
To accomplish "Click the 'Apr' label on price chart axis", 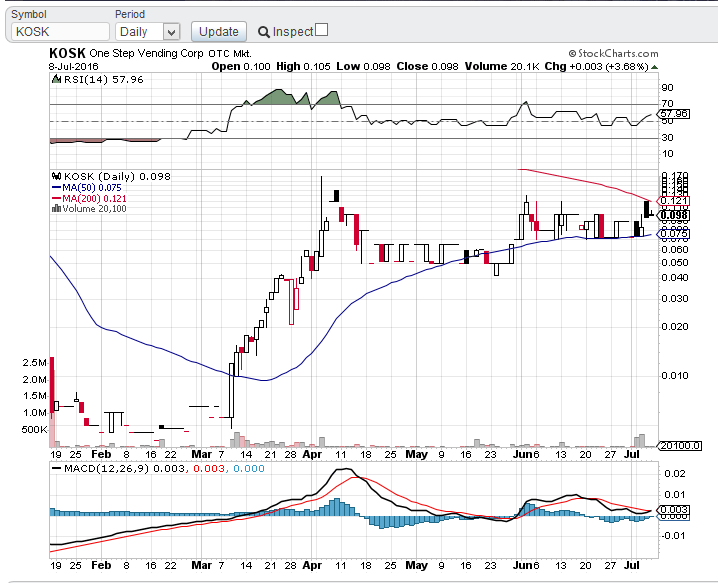I will [x=312, y=454].
